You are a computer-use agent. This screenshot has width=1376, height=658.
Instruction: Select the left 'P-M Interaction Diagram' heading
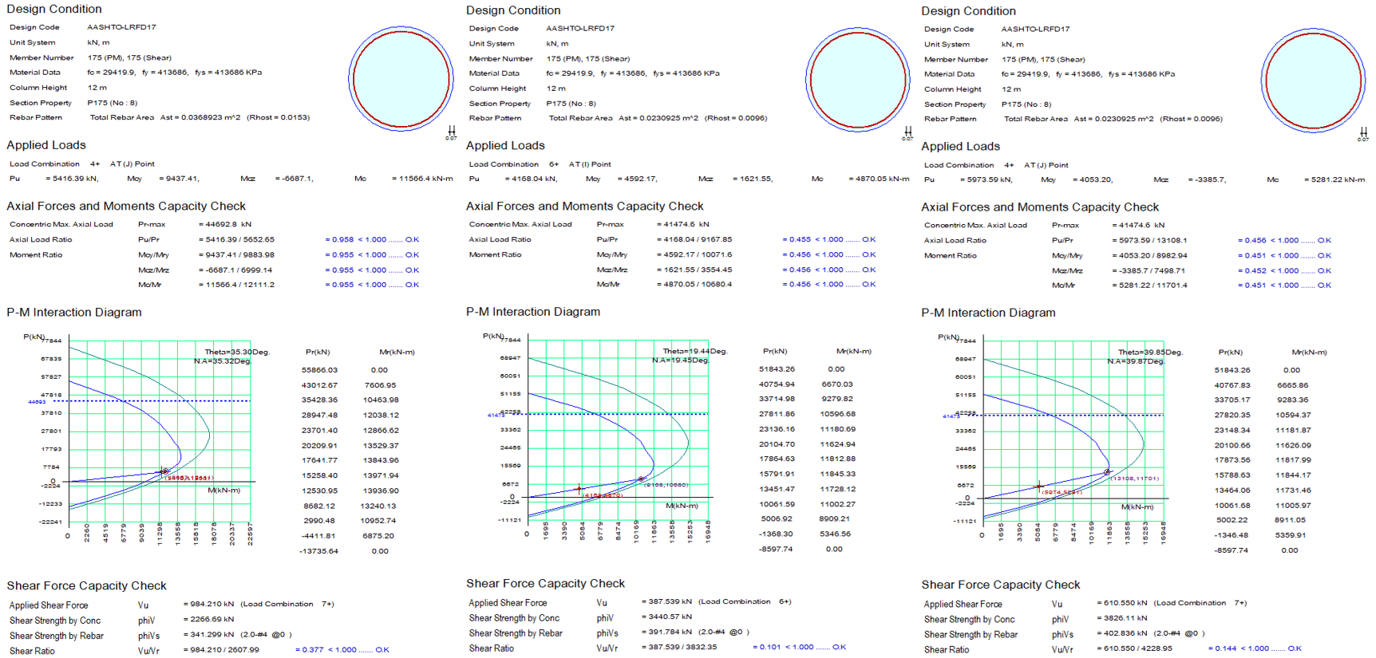[74, 312]
